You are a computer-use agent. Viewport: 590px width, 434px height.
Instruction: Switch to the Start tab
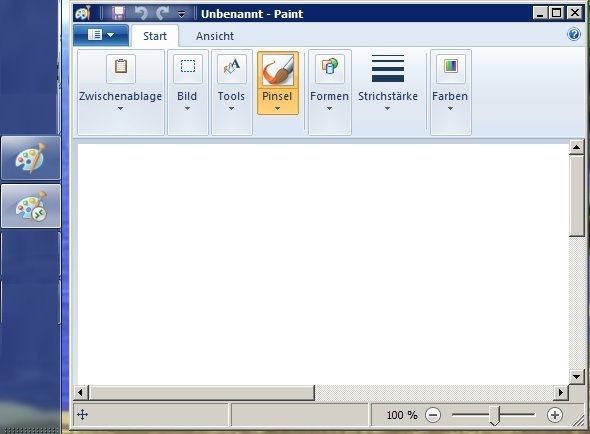155,36
